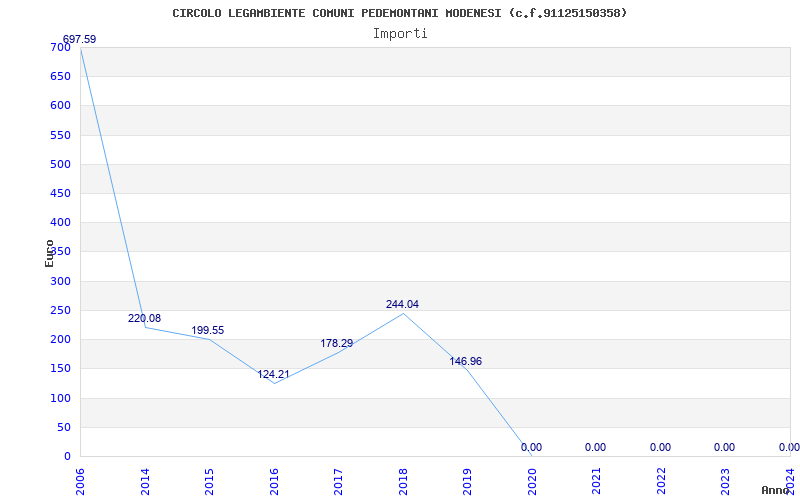Screen dimensions: 800x500
Task: Click the 0.00 label above 2023
Action: (x=724, y=447)
